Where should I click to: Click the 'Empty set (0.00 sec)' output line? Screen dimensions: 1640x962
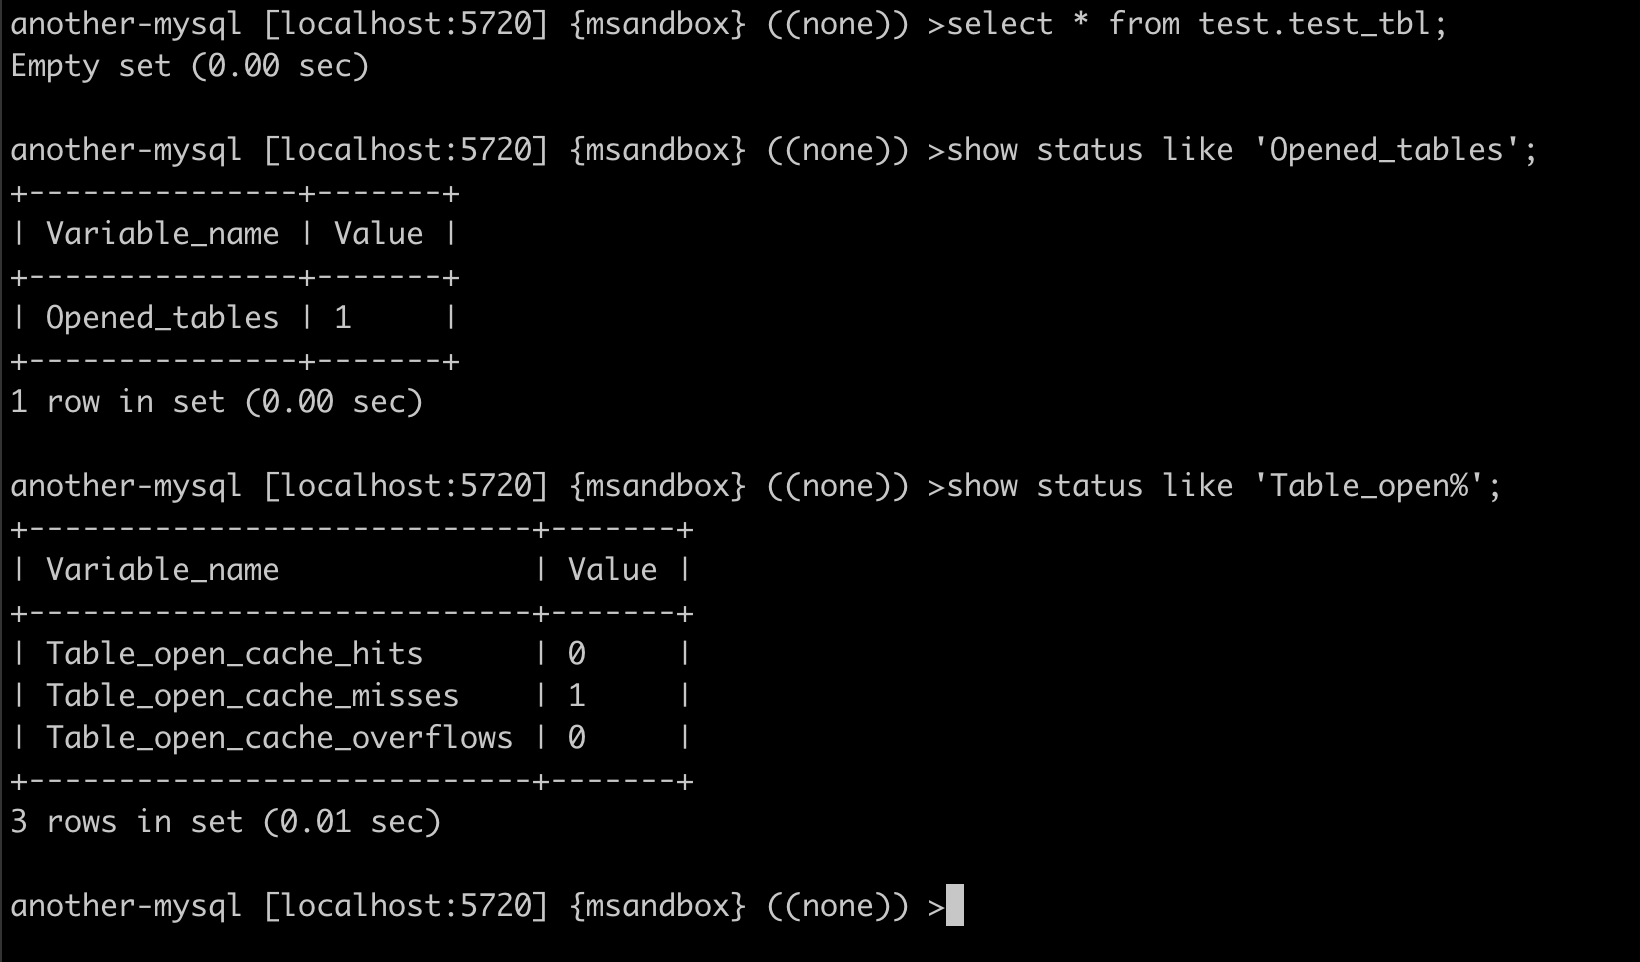(190, 66)
